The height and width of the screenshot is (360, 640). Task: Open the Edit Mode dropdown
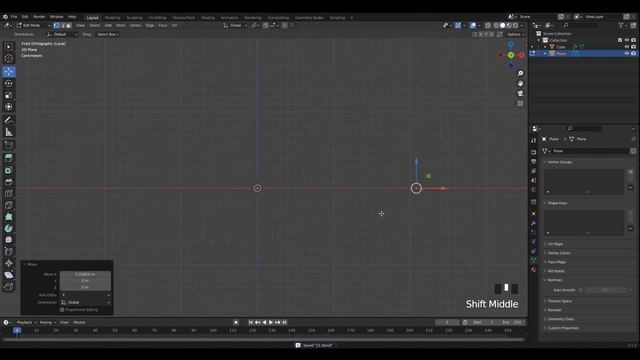click(33, 25)
